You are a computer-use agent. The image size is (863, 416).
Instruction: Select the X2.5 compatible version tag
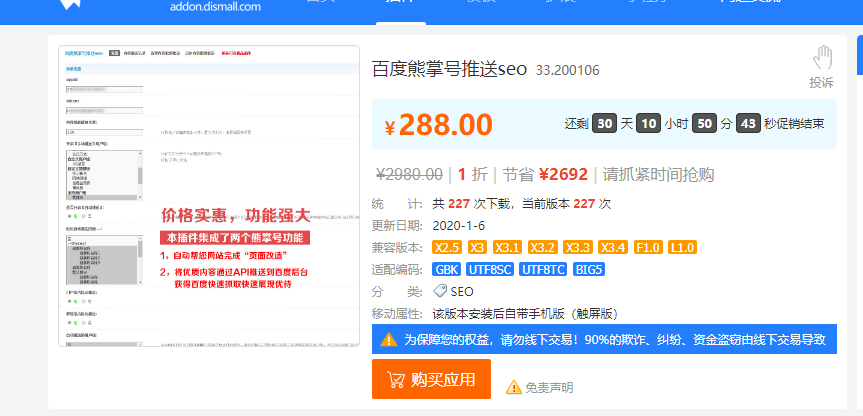[446, 247]
